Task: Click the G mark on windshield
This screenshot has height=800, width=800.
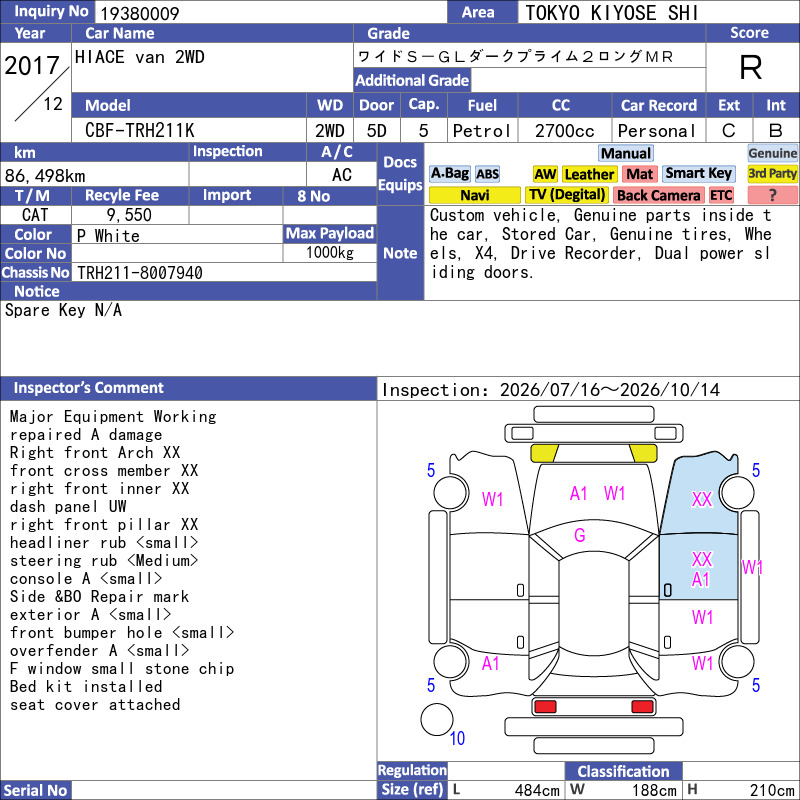Action: tap(580, 535)
